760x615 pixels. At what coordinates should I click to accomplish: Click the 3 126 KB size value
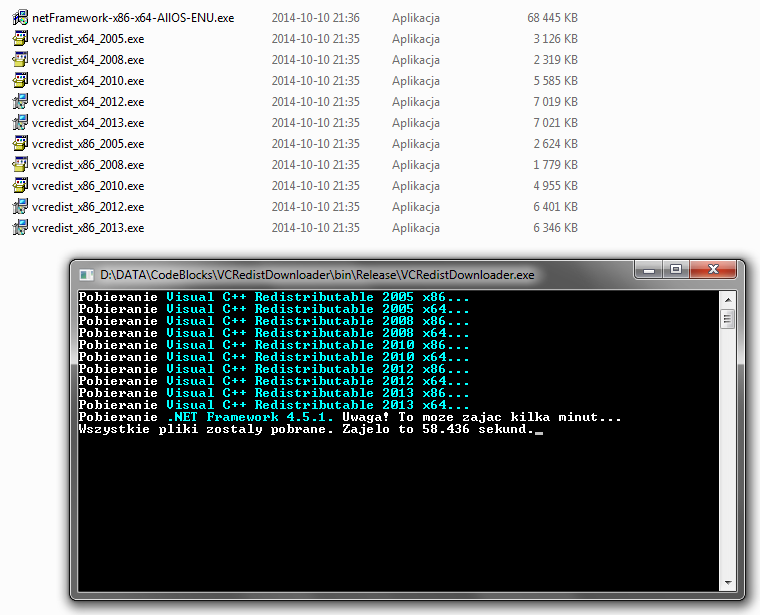click(x=555, y=39)
